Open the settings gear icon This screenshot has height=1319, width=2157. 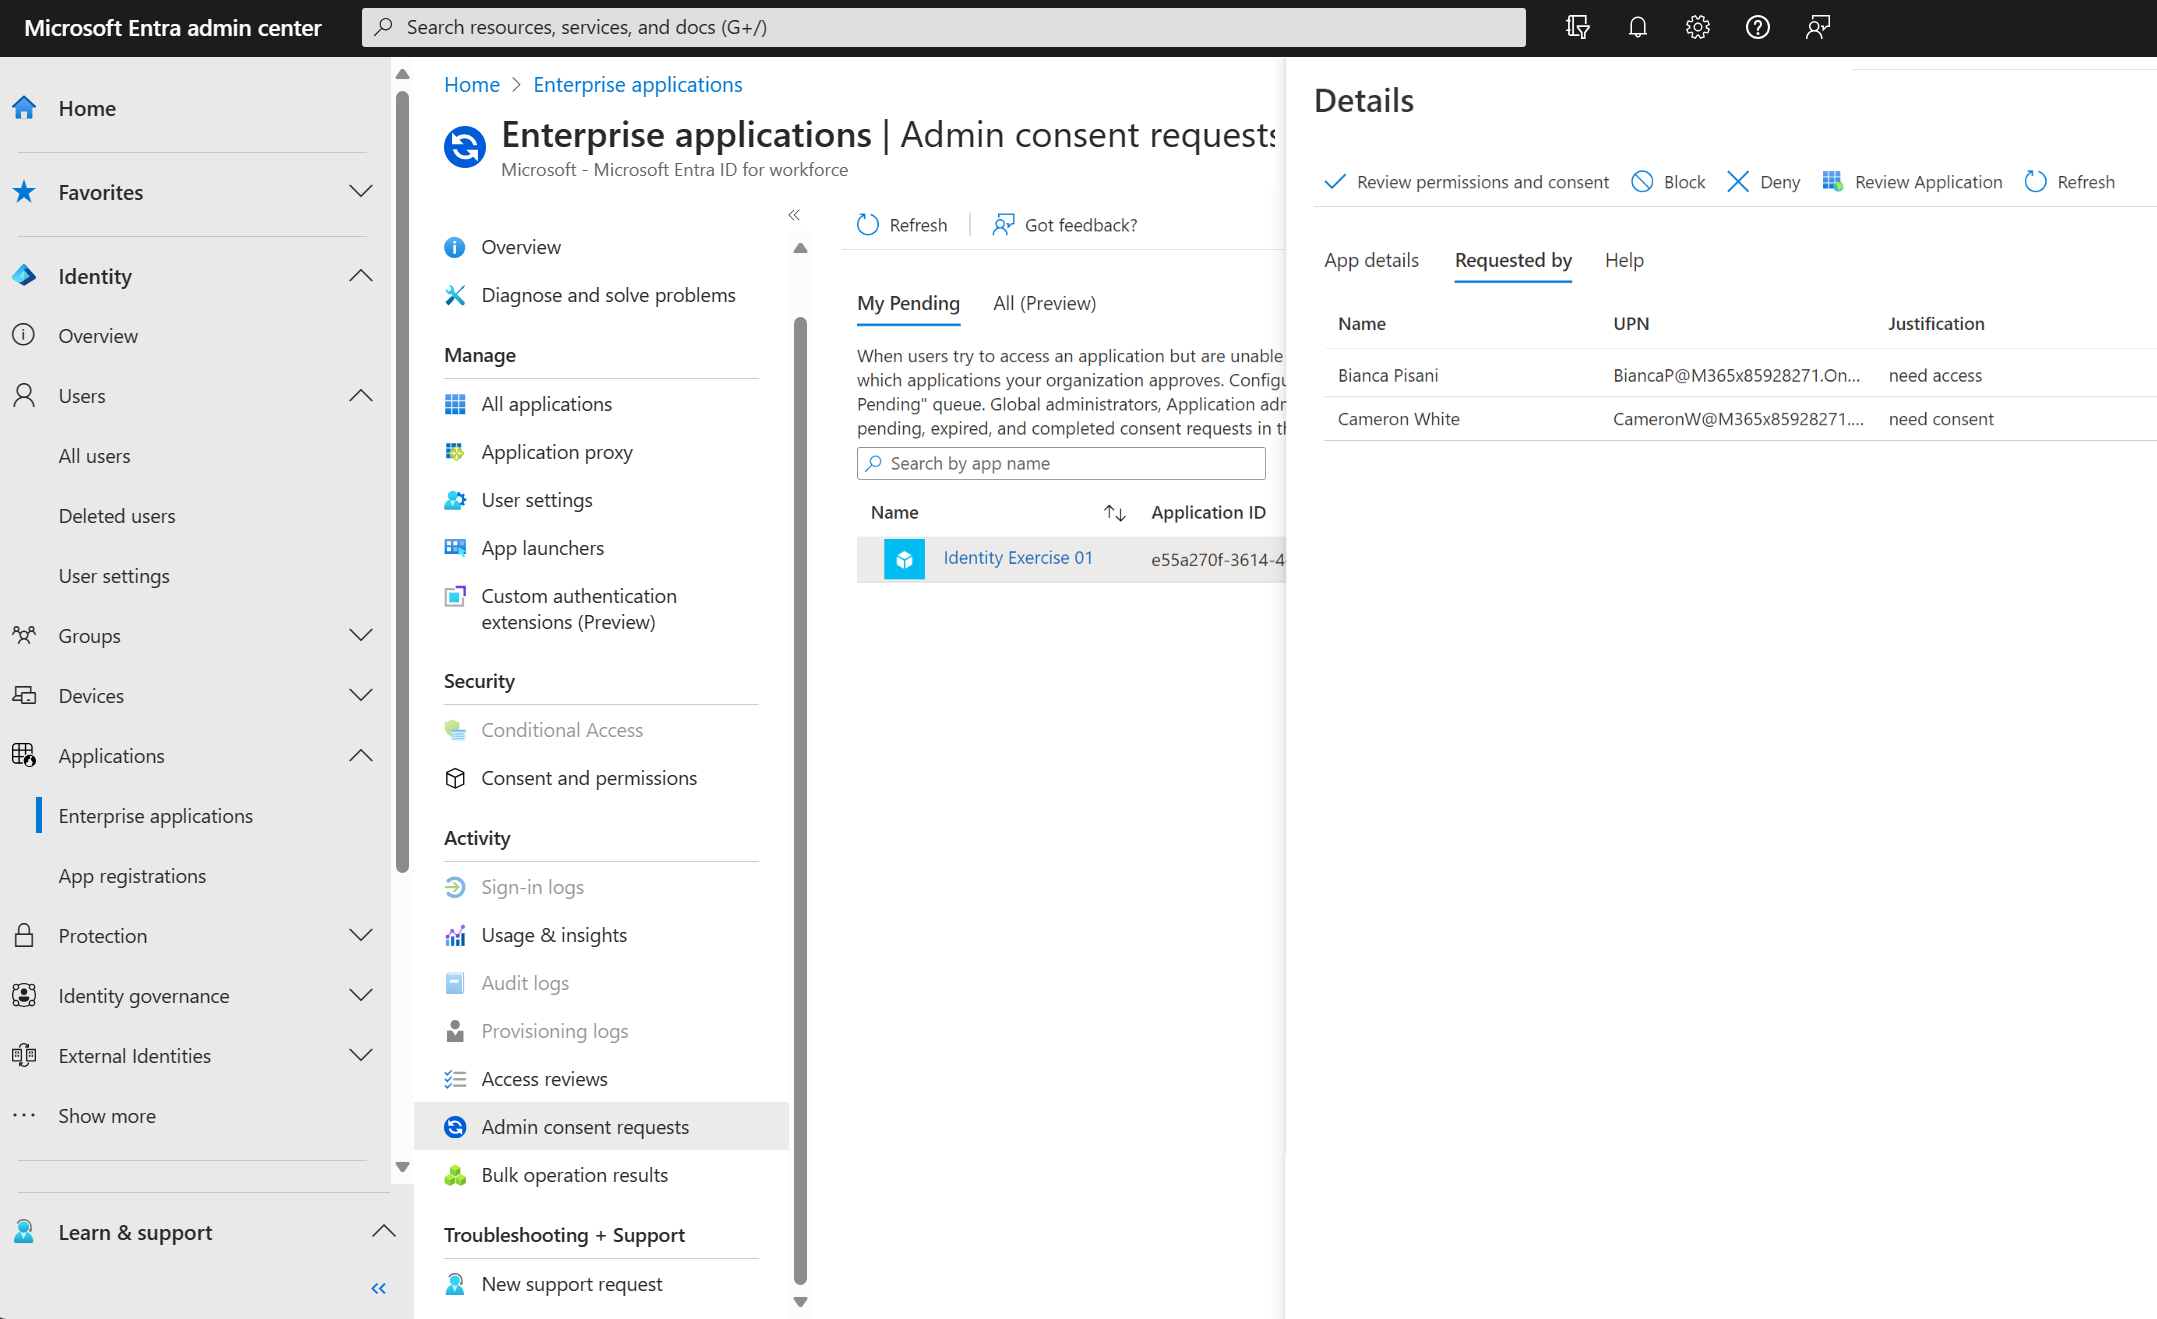[1697, 27]
